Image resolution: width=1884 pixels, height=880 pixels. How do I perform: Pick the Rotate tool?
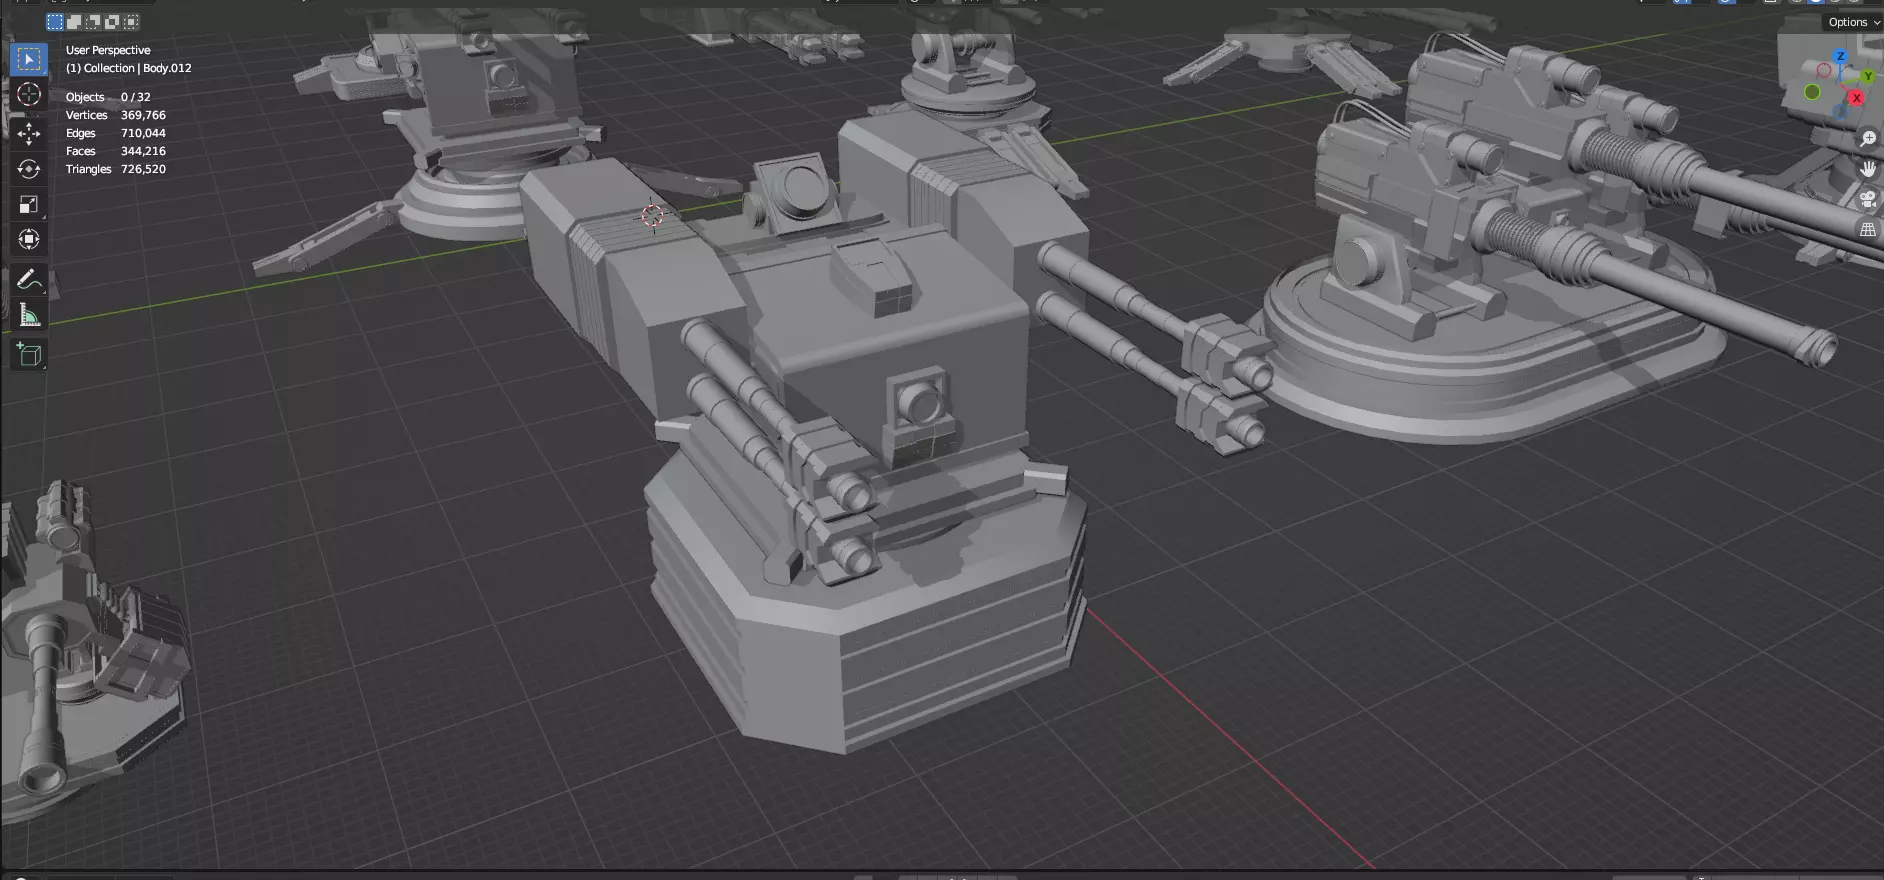pos(29,169)
